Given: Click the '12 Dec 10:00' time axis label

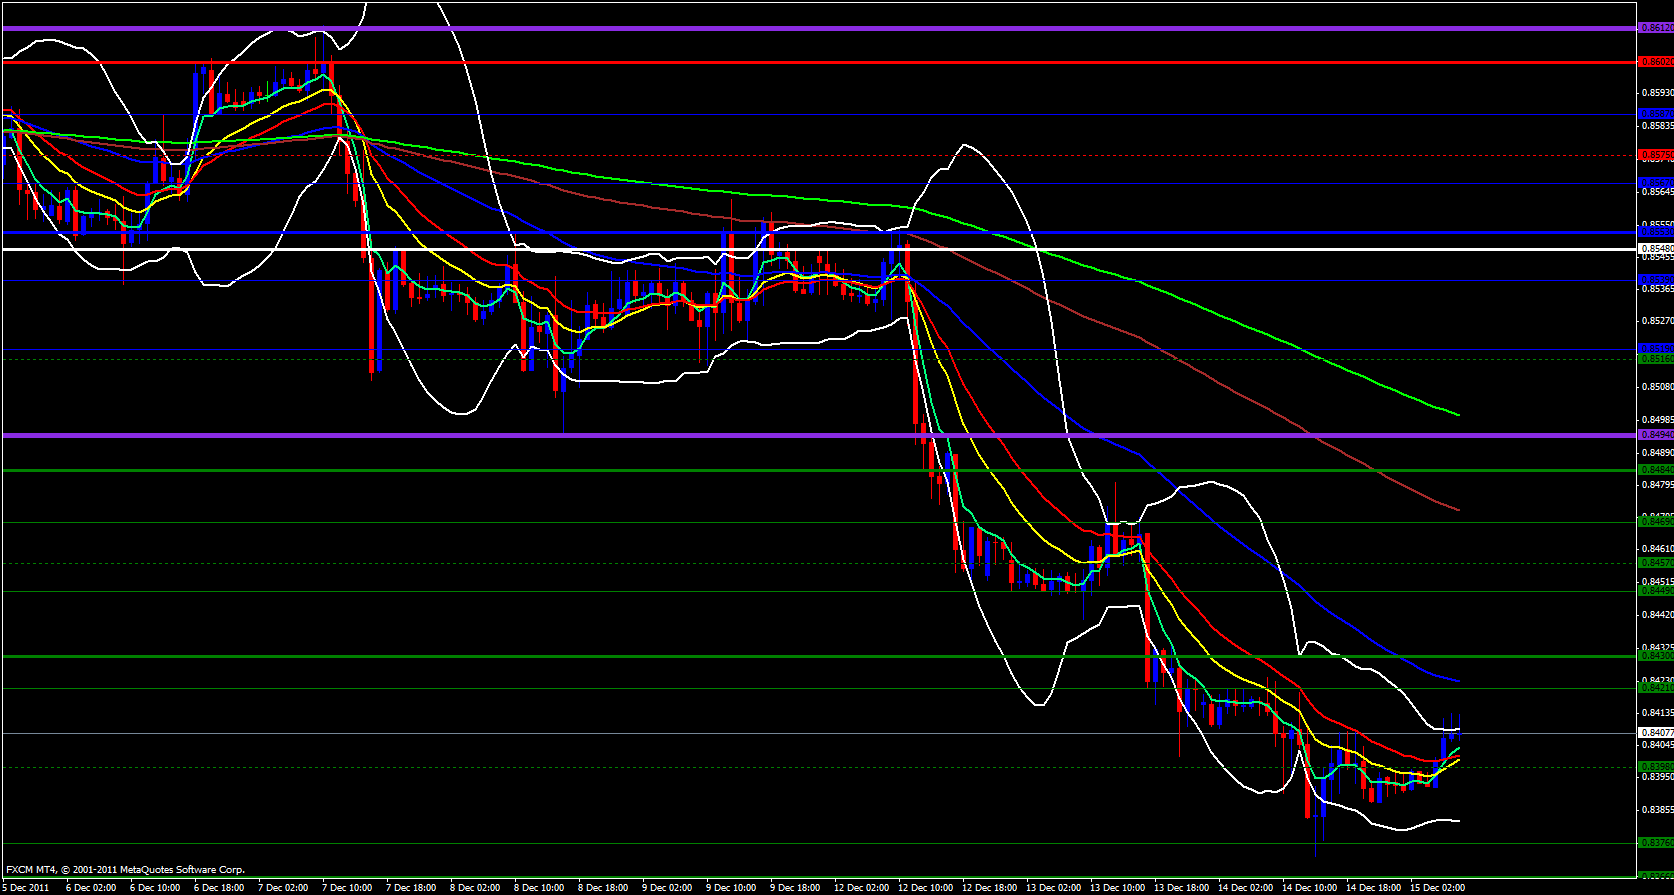Looking at the screenshot, I should tap(925, 887).
